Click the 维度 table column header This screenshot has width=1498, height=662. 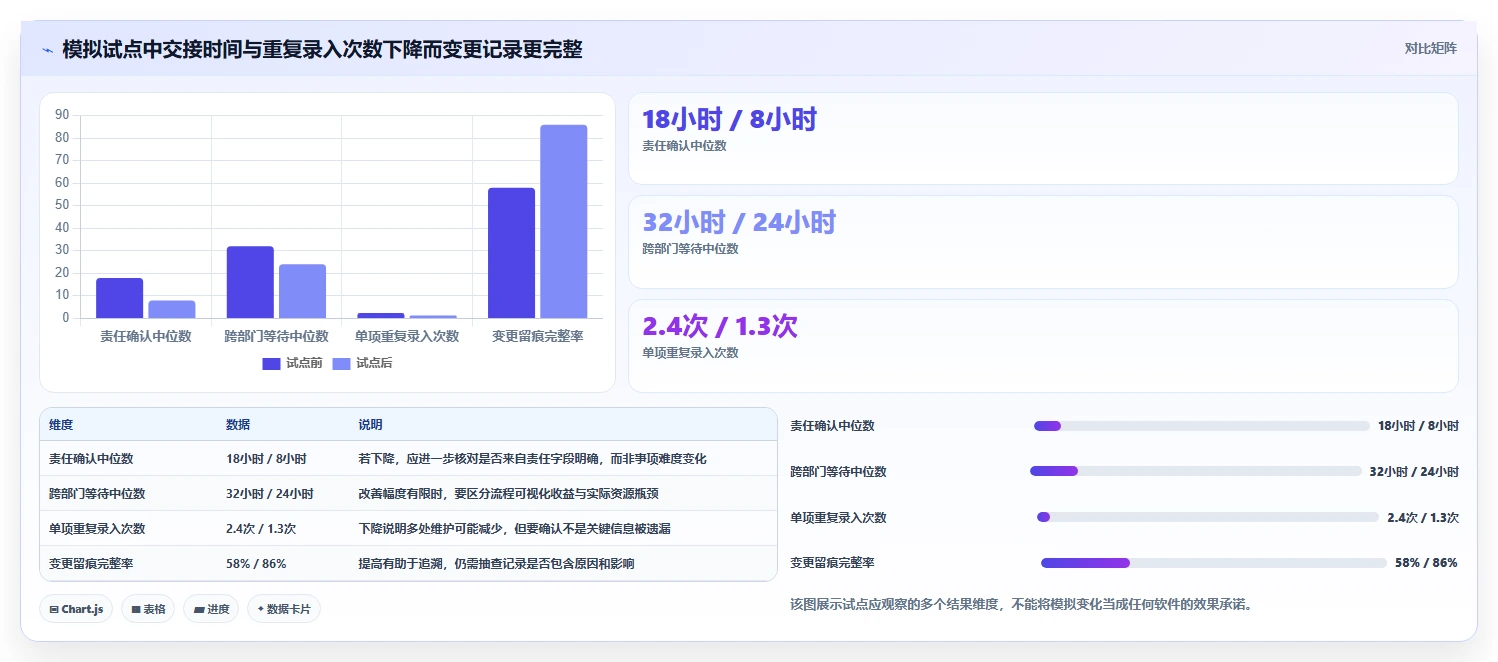[61, 425]
